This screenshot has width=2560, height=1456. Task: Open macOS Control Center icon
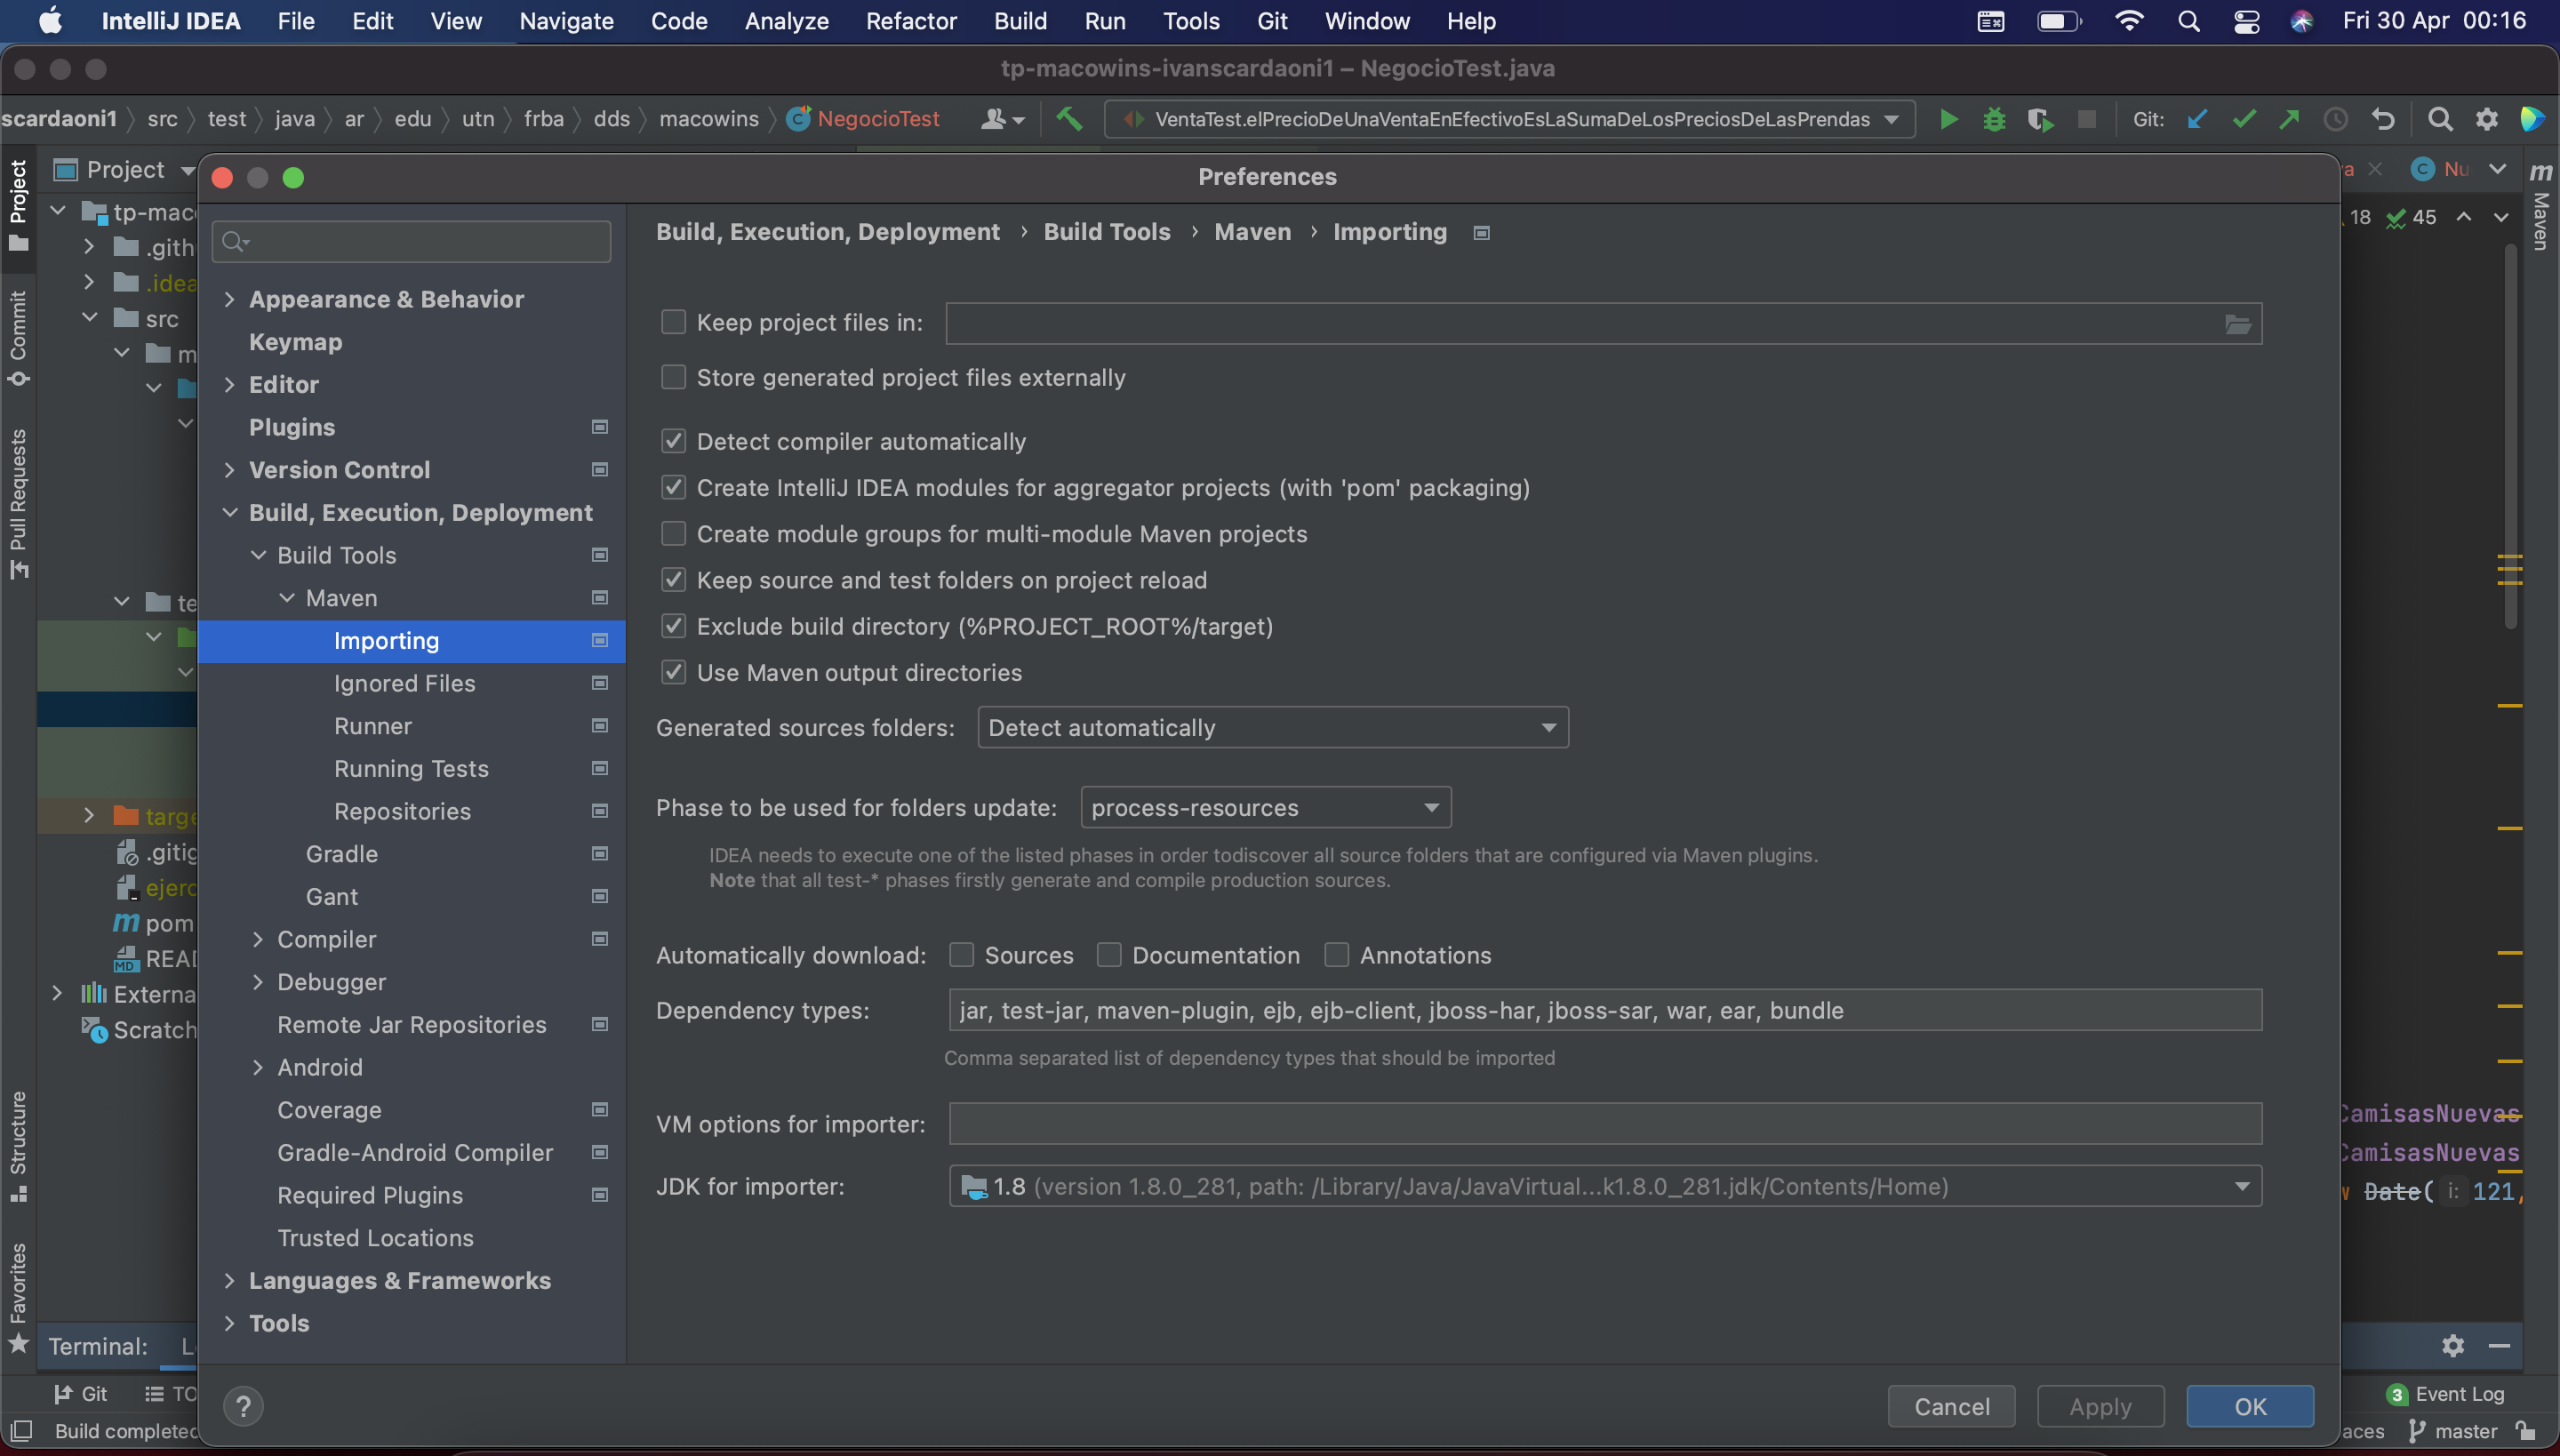click(x=2247, y=21)
